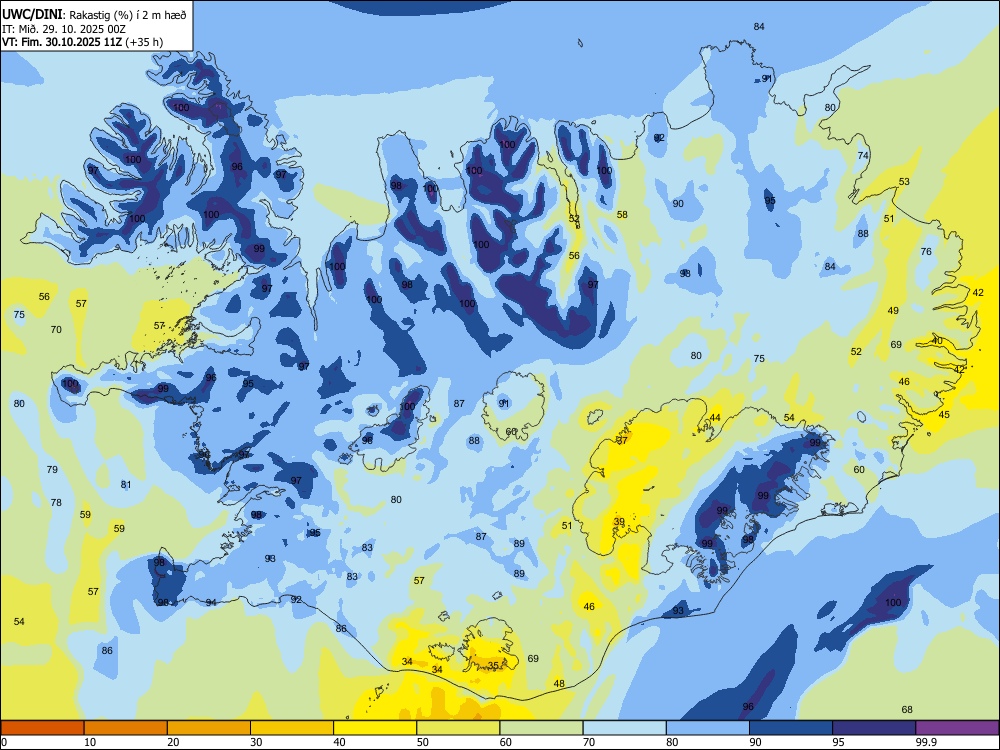Click the map value "81" off the west coast
The height and width of the screenshot is (750, 1000).
(126, 485)
